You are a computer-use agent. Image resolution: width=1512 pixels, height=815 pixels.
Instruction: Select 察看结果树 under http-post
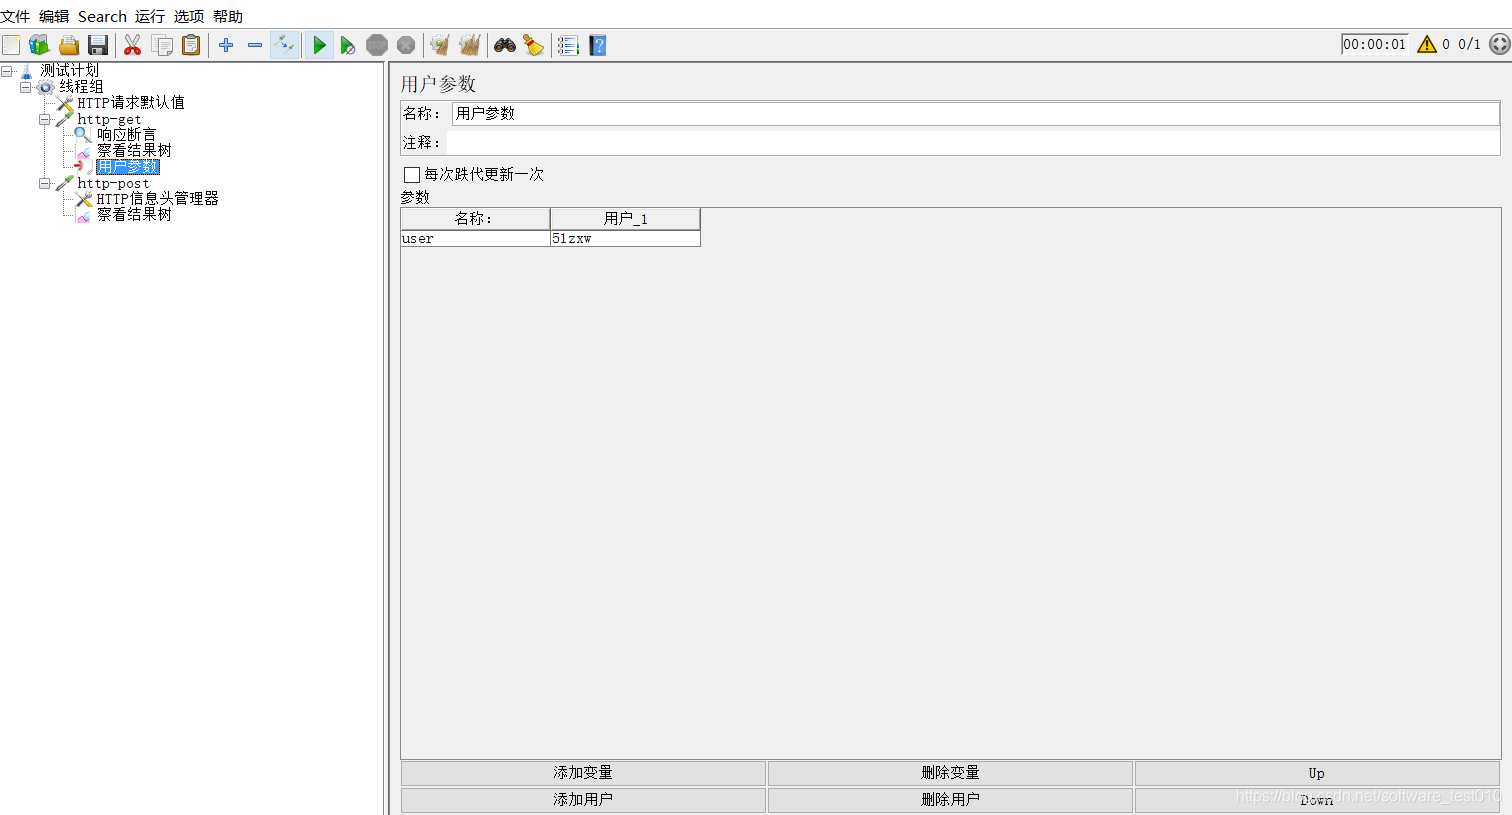pos(134,214)
